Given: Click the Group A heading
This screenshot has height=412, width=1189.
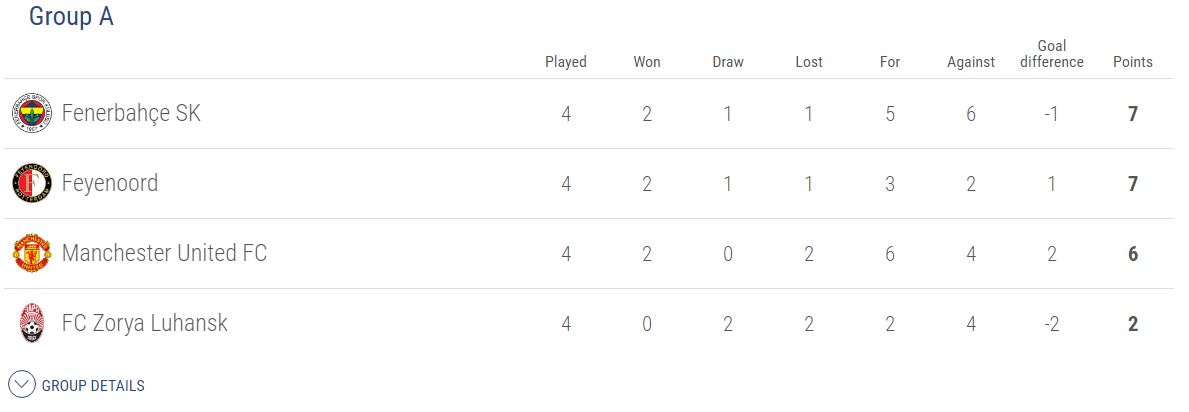Looking at the screenshot, I should tap(71, 17).
